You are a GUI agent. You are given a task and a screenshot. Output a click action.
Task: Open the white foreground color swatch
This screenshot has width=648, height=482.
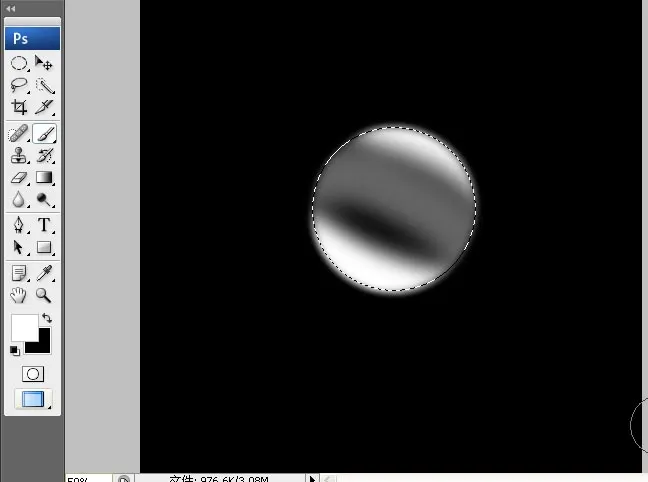(x=24, y=327)
